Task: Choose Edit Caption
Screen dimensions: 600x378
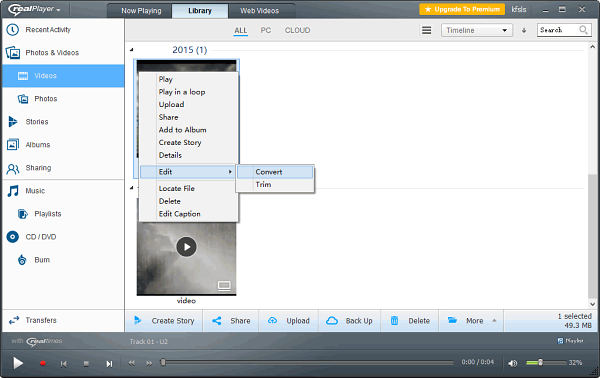Action: pos(189,213)
